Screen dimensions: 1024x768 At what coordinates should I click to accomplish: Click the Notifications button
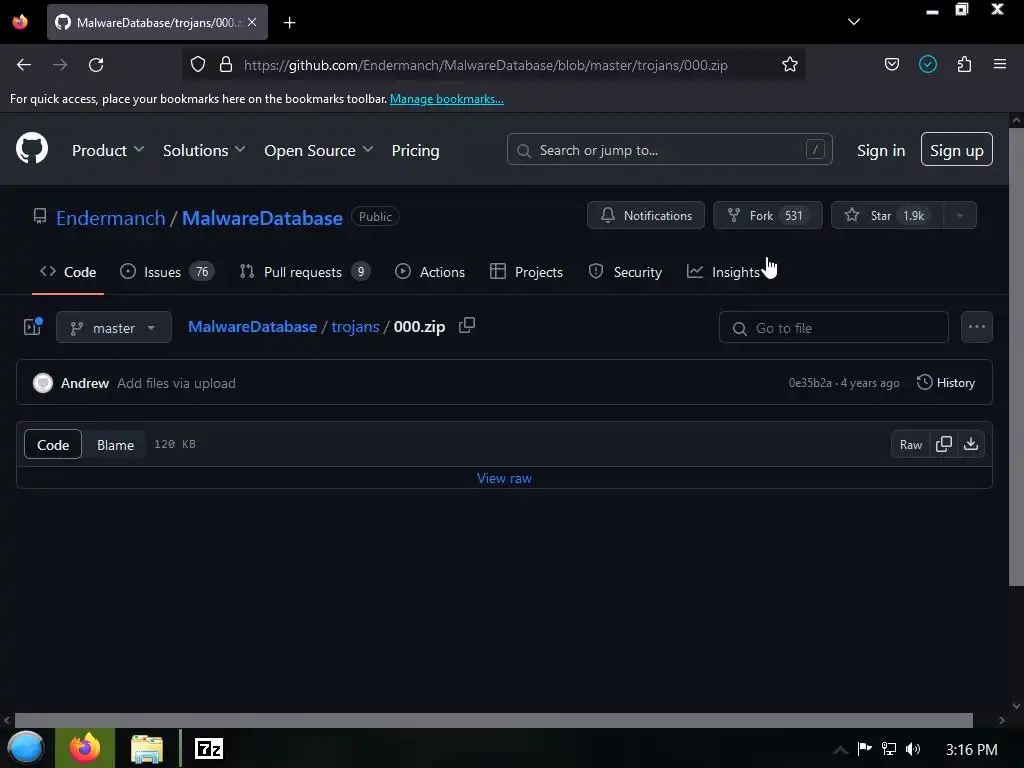pyautogui.click(x=646, y=216)
